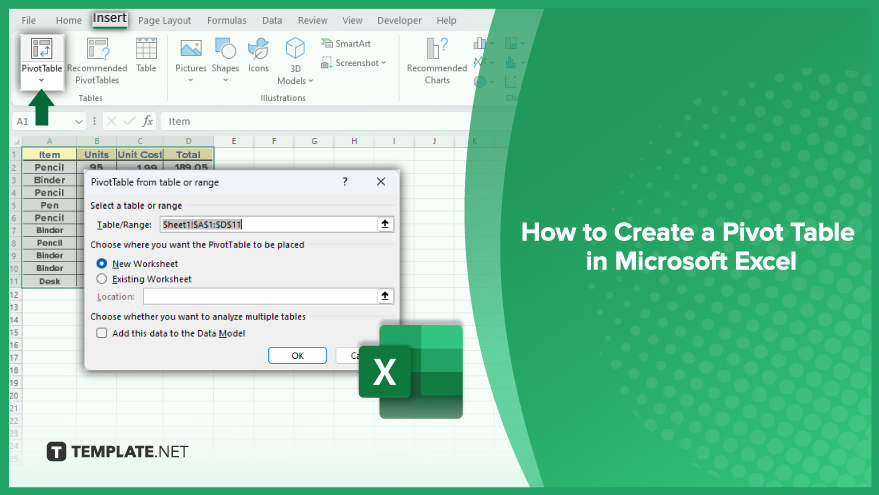Open the Pictures insert option
Viewport: 879px width, 495px height.
191,55
